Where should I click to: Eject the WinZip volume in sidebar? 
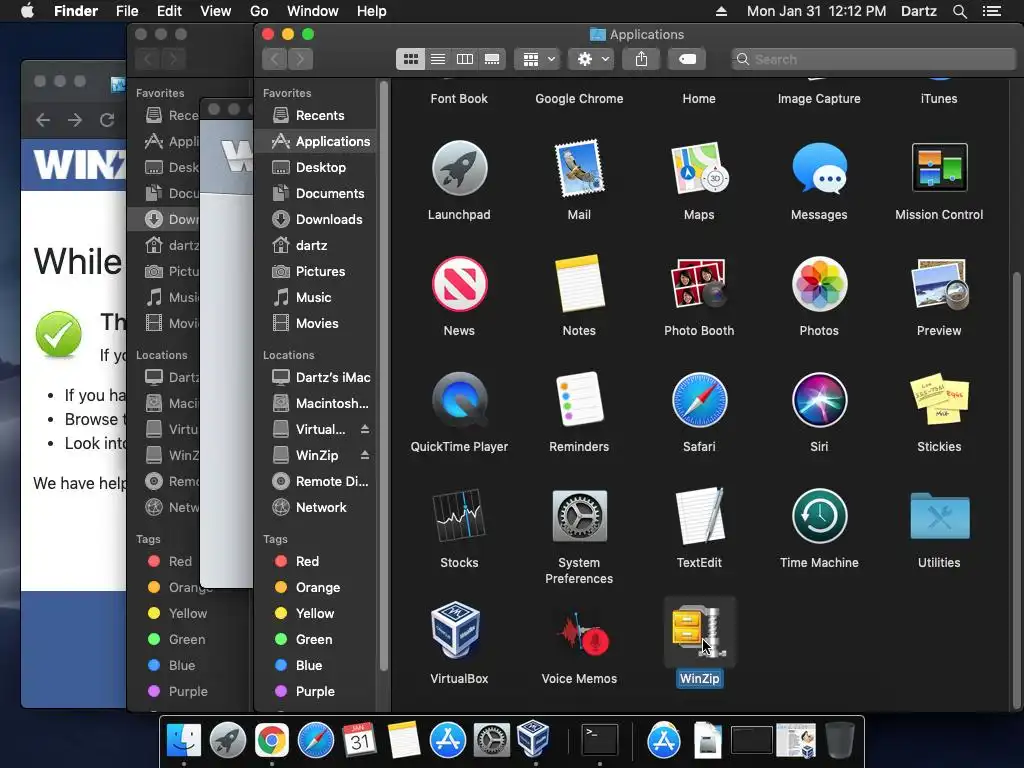365,455
